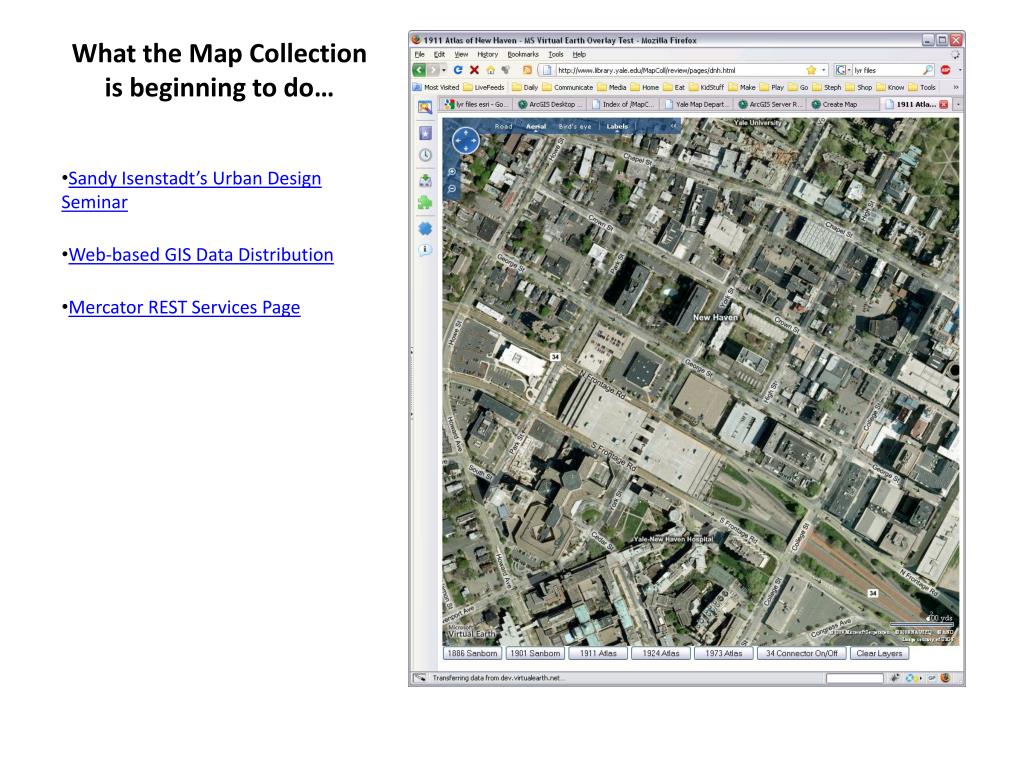Click the search magnifier icon

[927, 70]
